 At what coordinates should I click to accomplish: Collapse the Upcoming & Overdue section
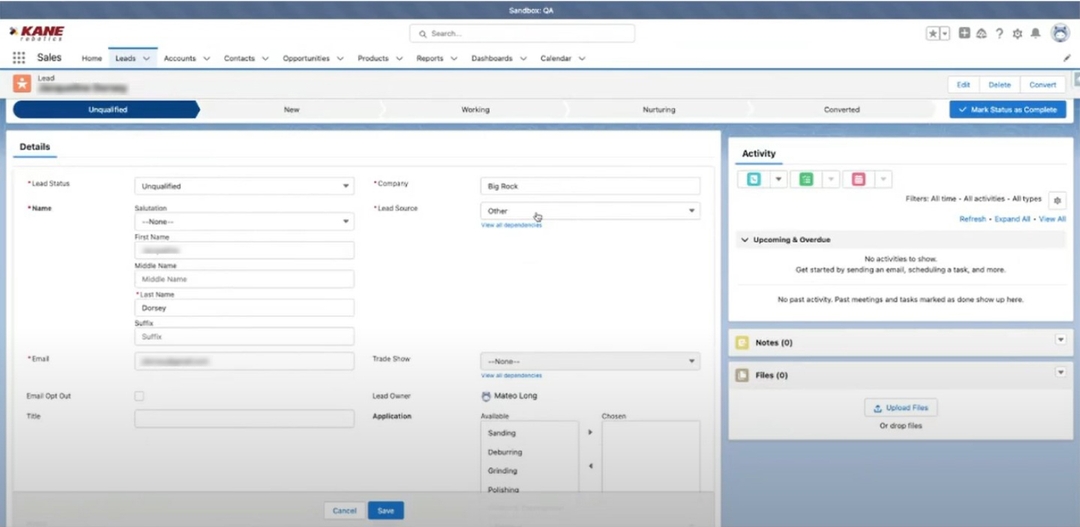744,240
